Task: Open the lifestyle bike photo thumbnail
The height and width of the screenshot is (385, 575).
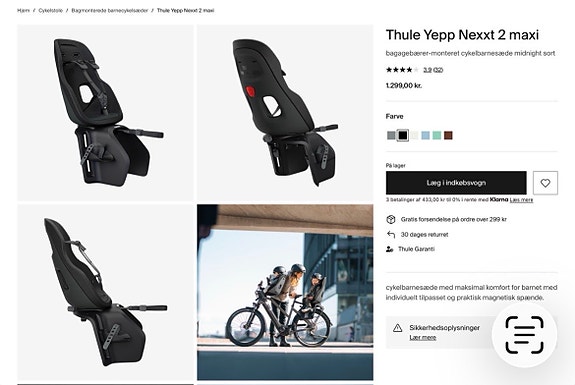Action: (x=285, y=292)
